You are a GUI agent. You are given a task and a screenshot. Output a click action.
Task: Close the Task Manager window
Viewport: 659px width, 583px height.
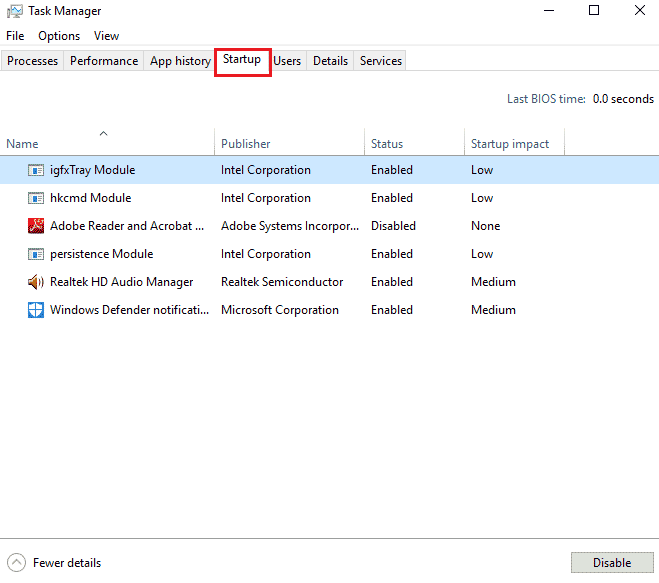point(640,11)
